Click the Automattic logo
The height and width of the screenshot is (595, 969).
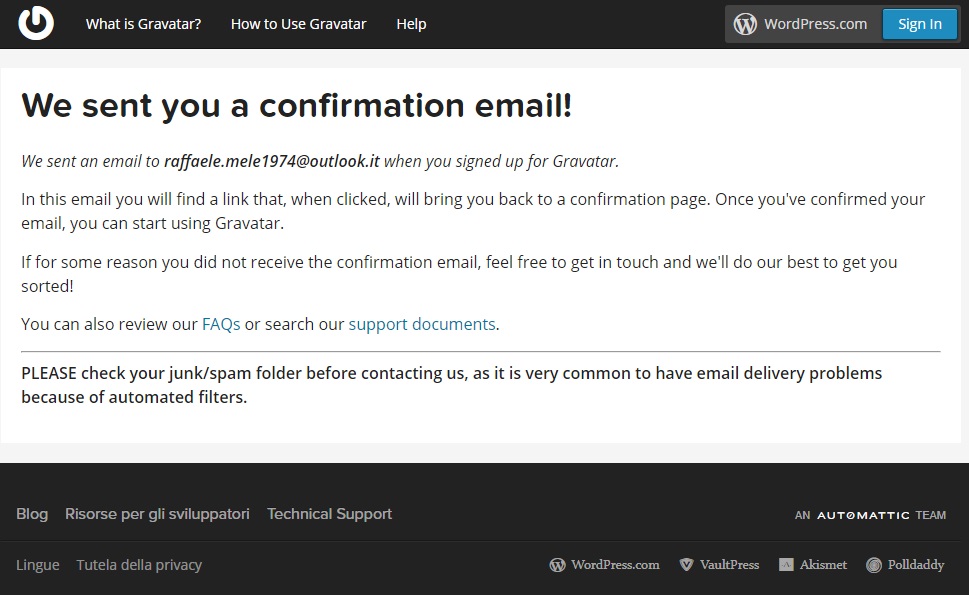[862, 514]
